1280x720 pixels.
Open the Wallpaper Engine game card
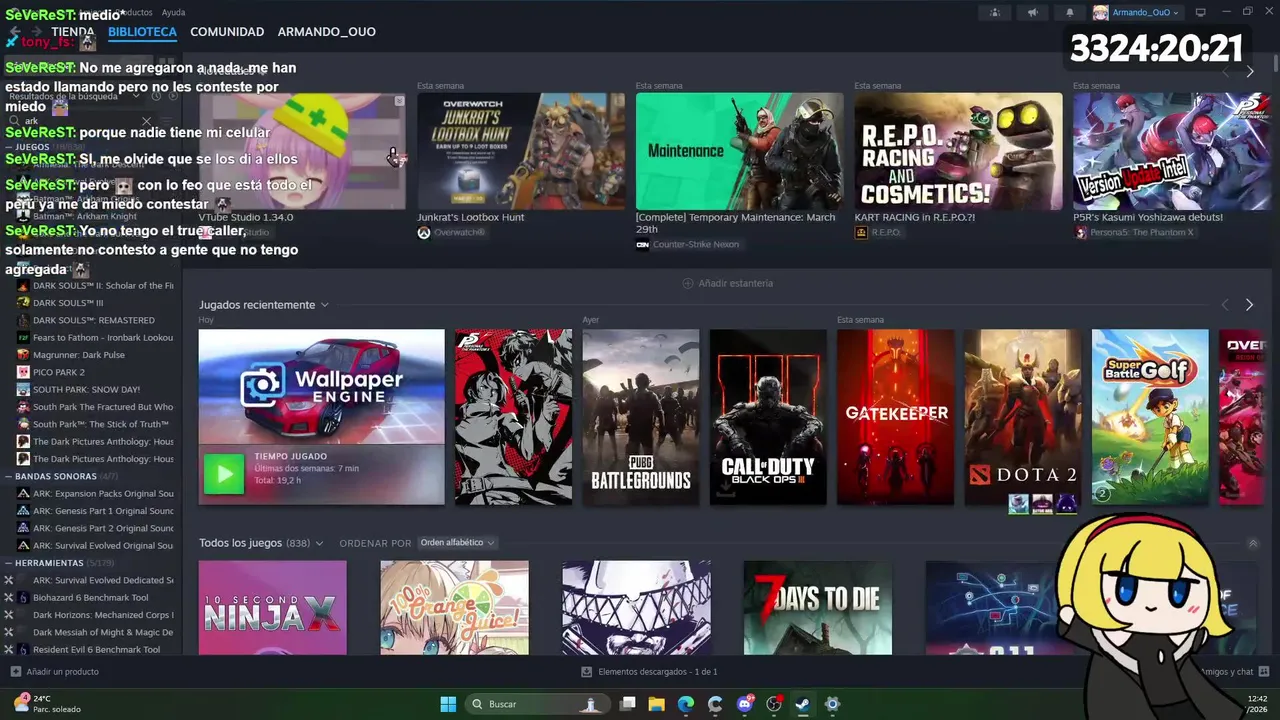[321, 387]
